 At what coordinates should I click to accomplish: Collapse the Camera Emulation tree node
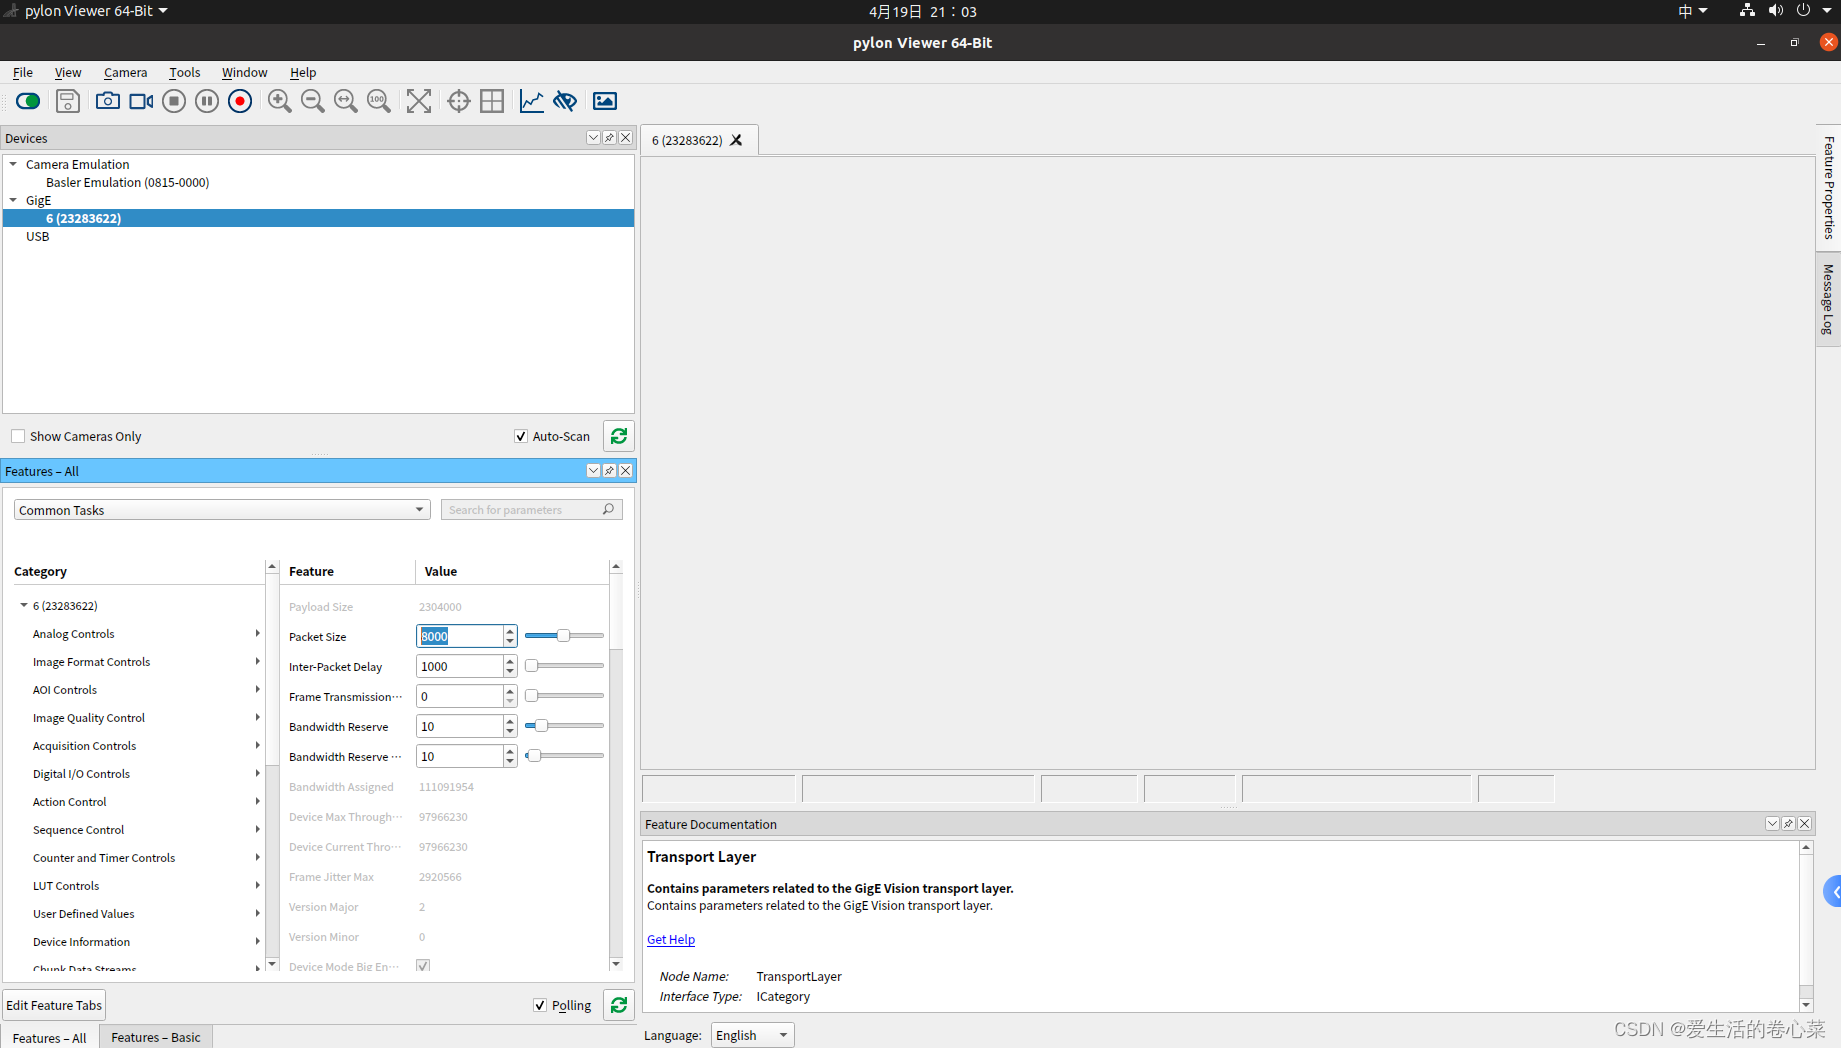click(x=13, y=164)
